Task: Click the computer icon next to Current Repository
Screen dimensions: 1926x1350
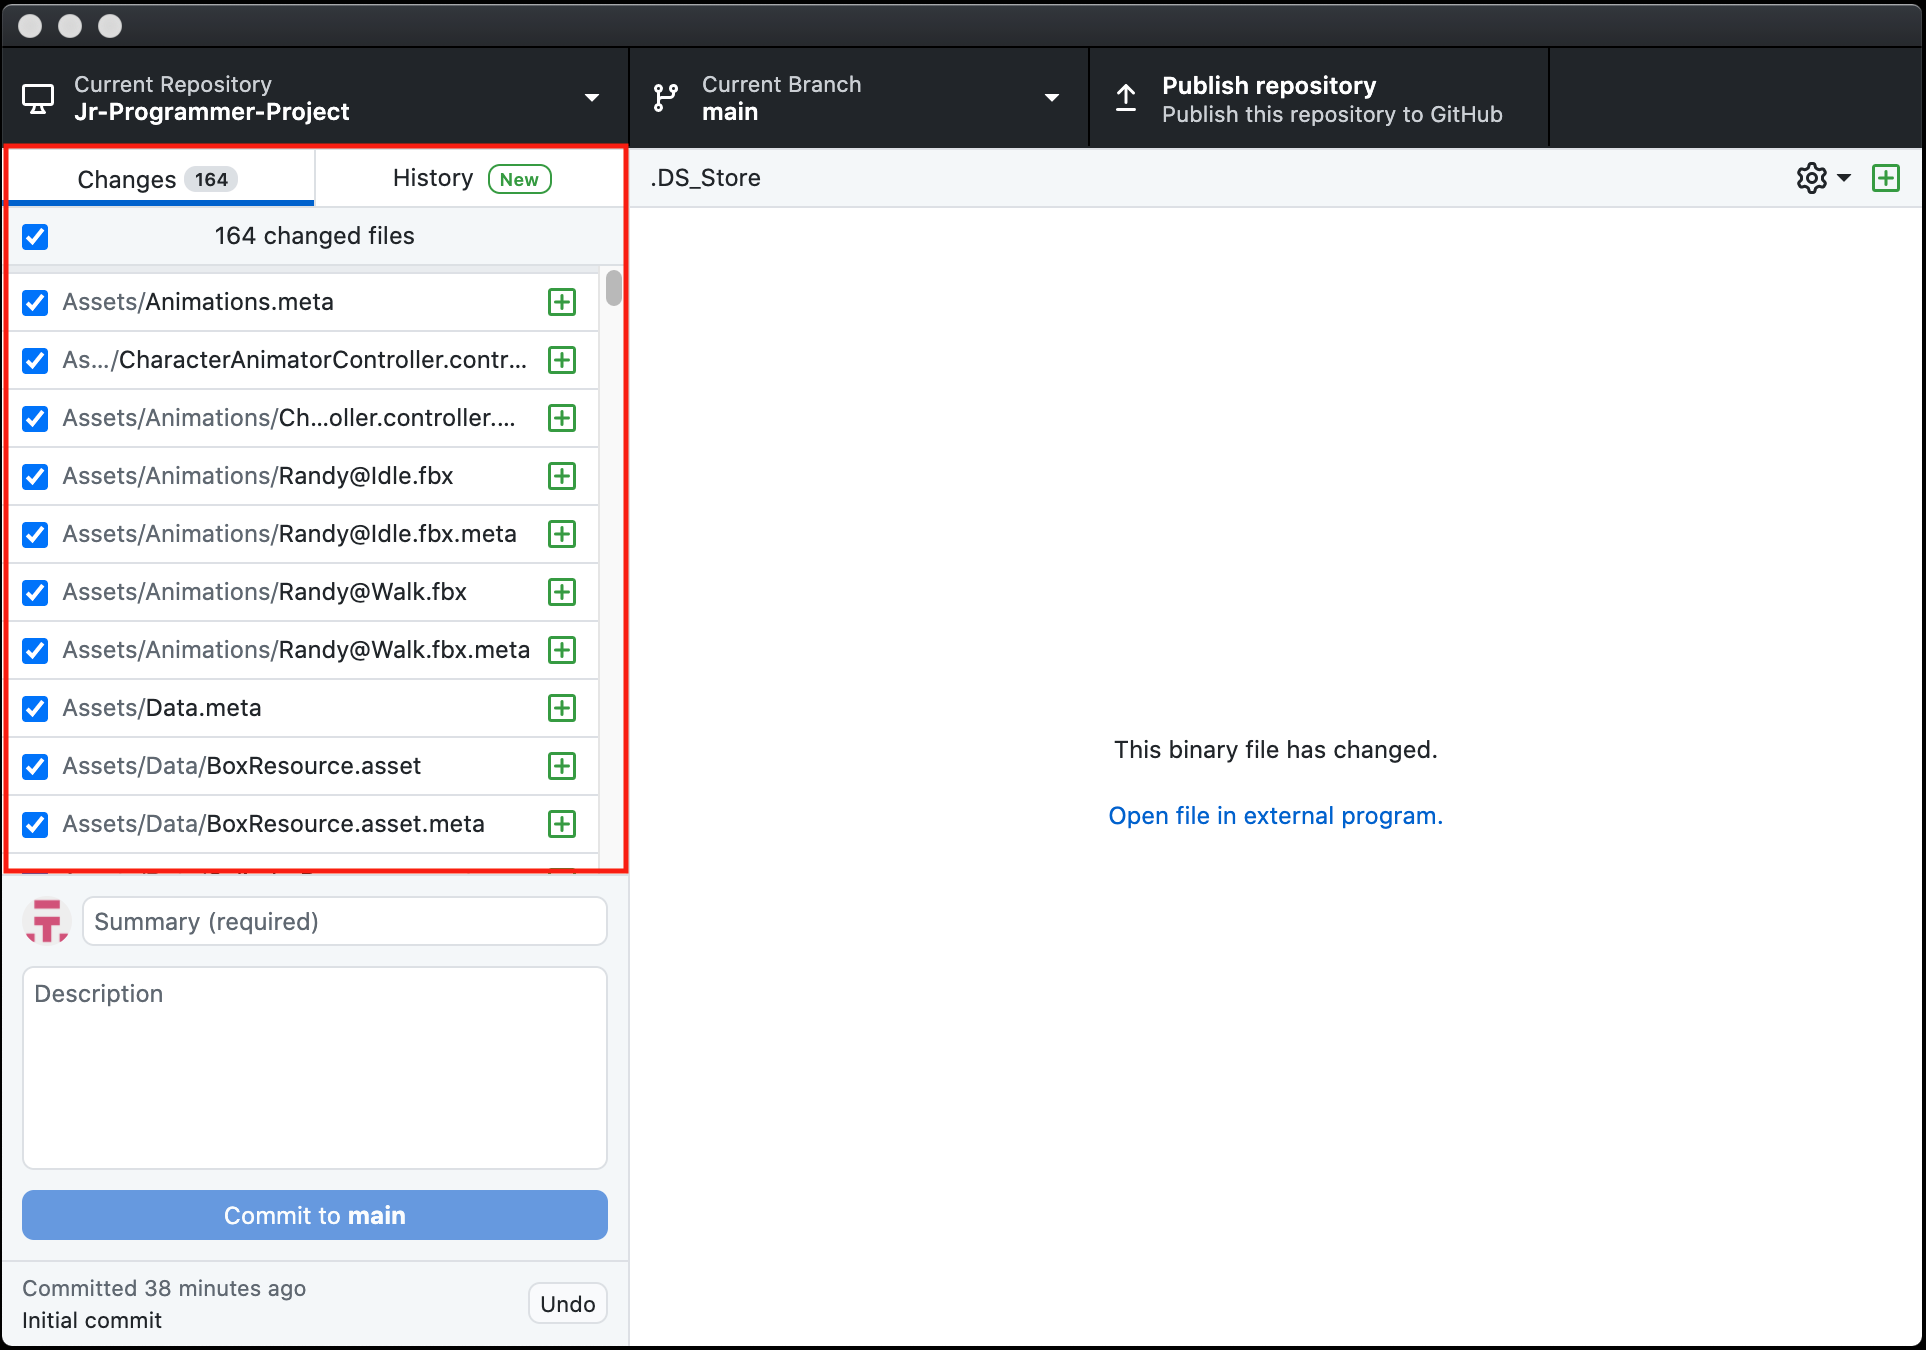Action: (x=38, y=98)
